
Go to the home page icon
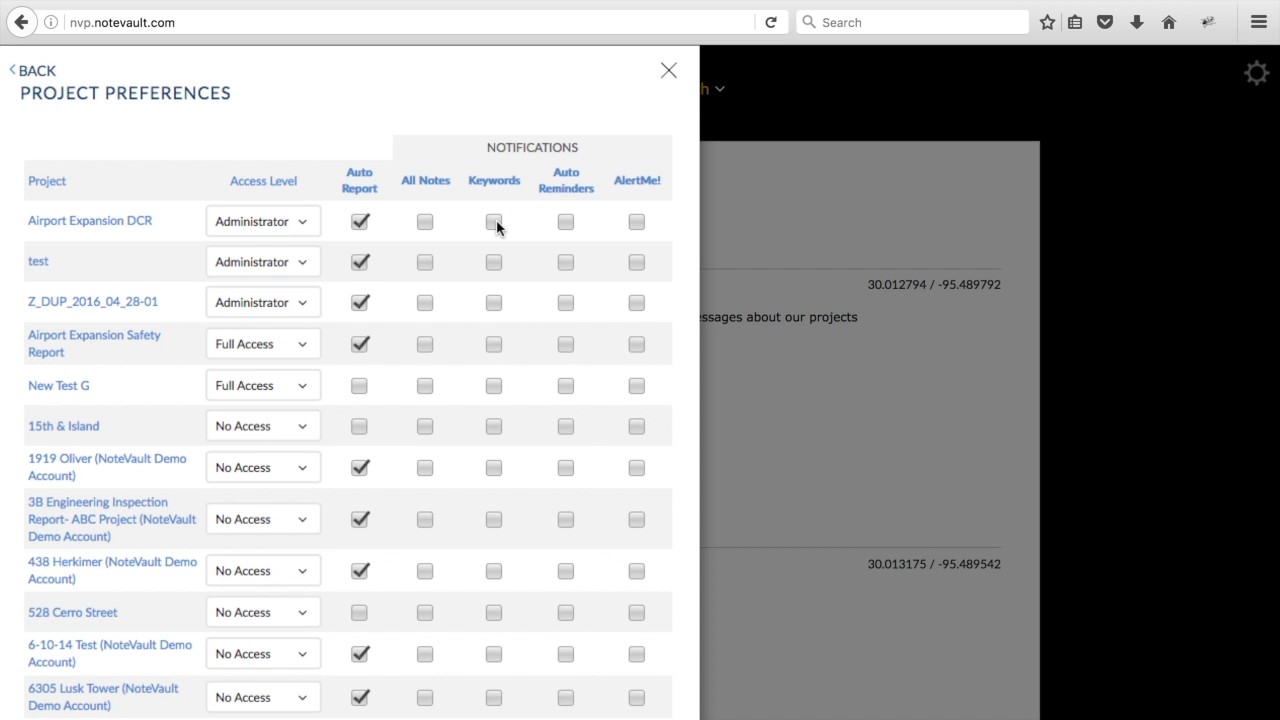pos(1168,22)
